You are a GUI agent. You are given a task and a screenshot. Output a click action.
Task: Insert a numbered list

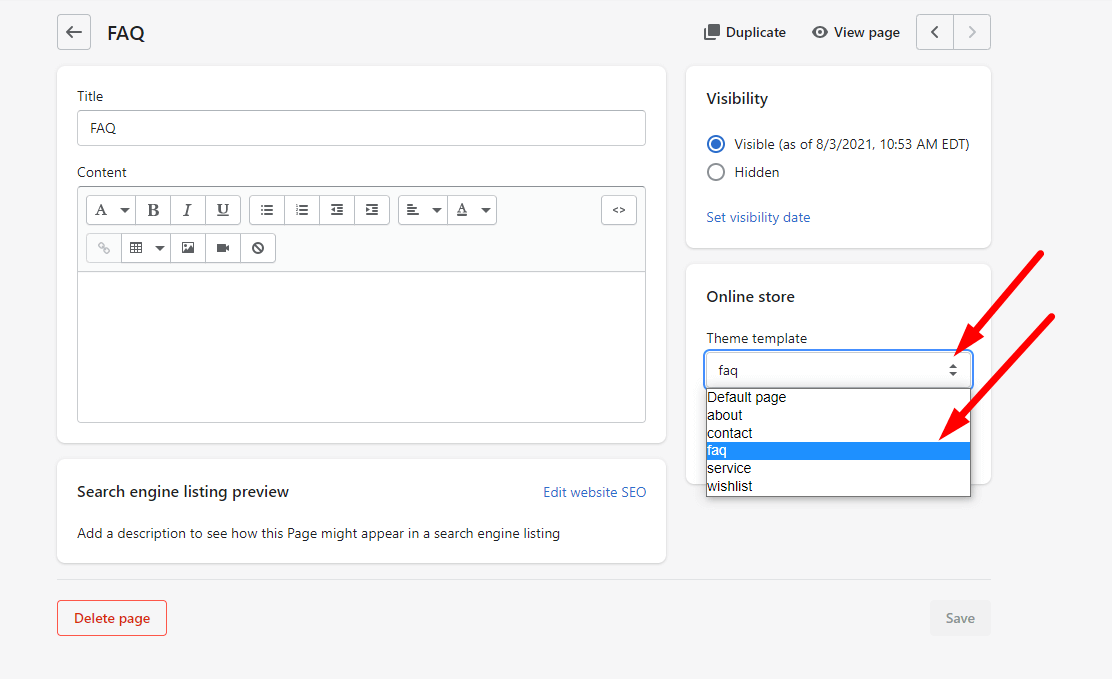point(302,210)
